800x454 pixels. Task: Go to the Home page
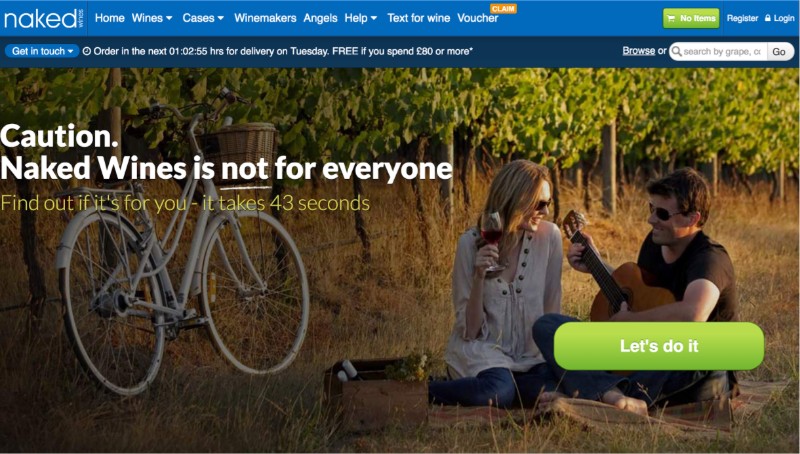coord(110,18)
